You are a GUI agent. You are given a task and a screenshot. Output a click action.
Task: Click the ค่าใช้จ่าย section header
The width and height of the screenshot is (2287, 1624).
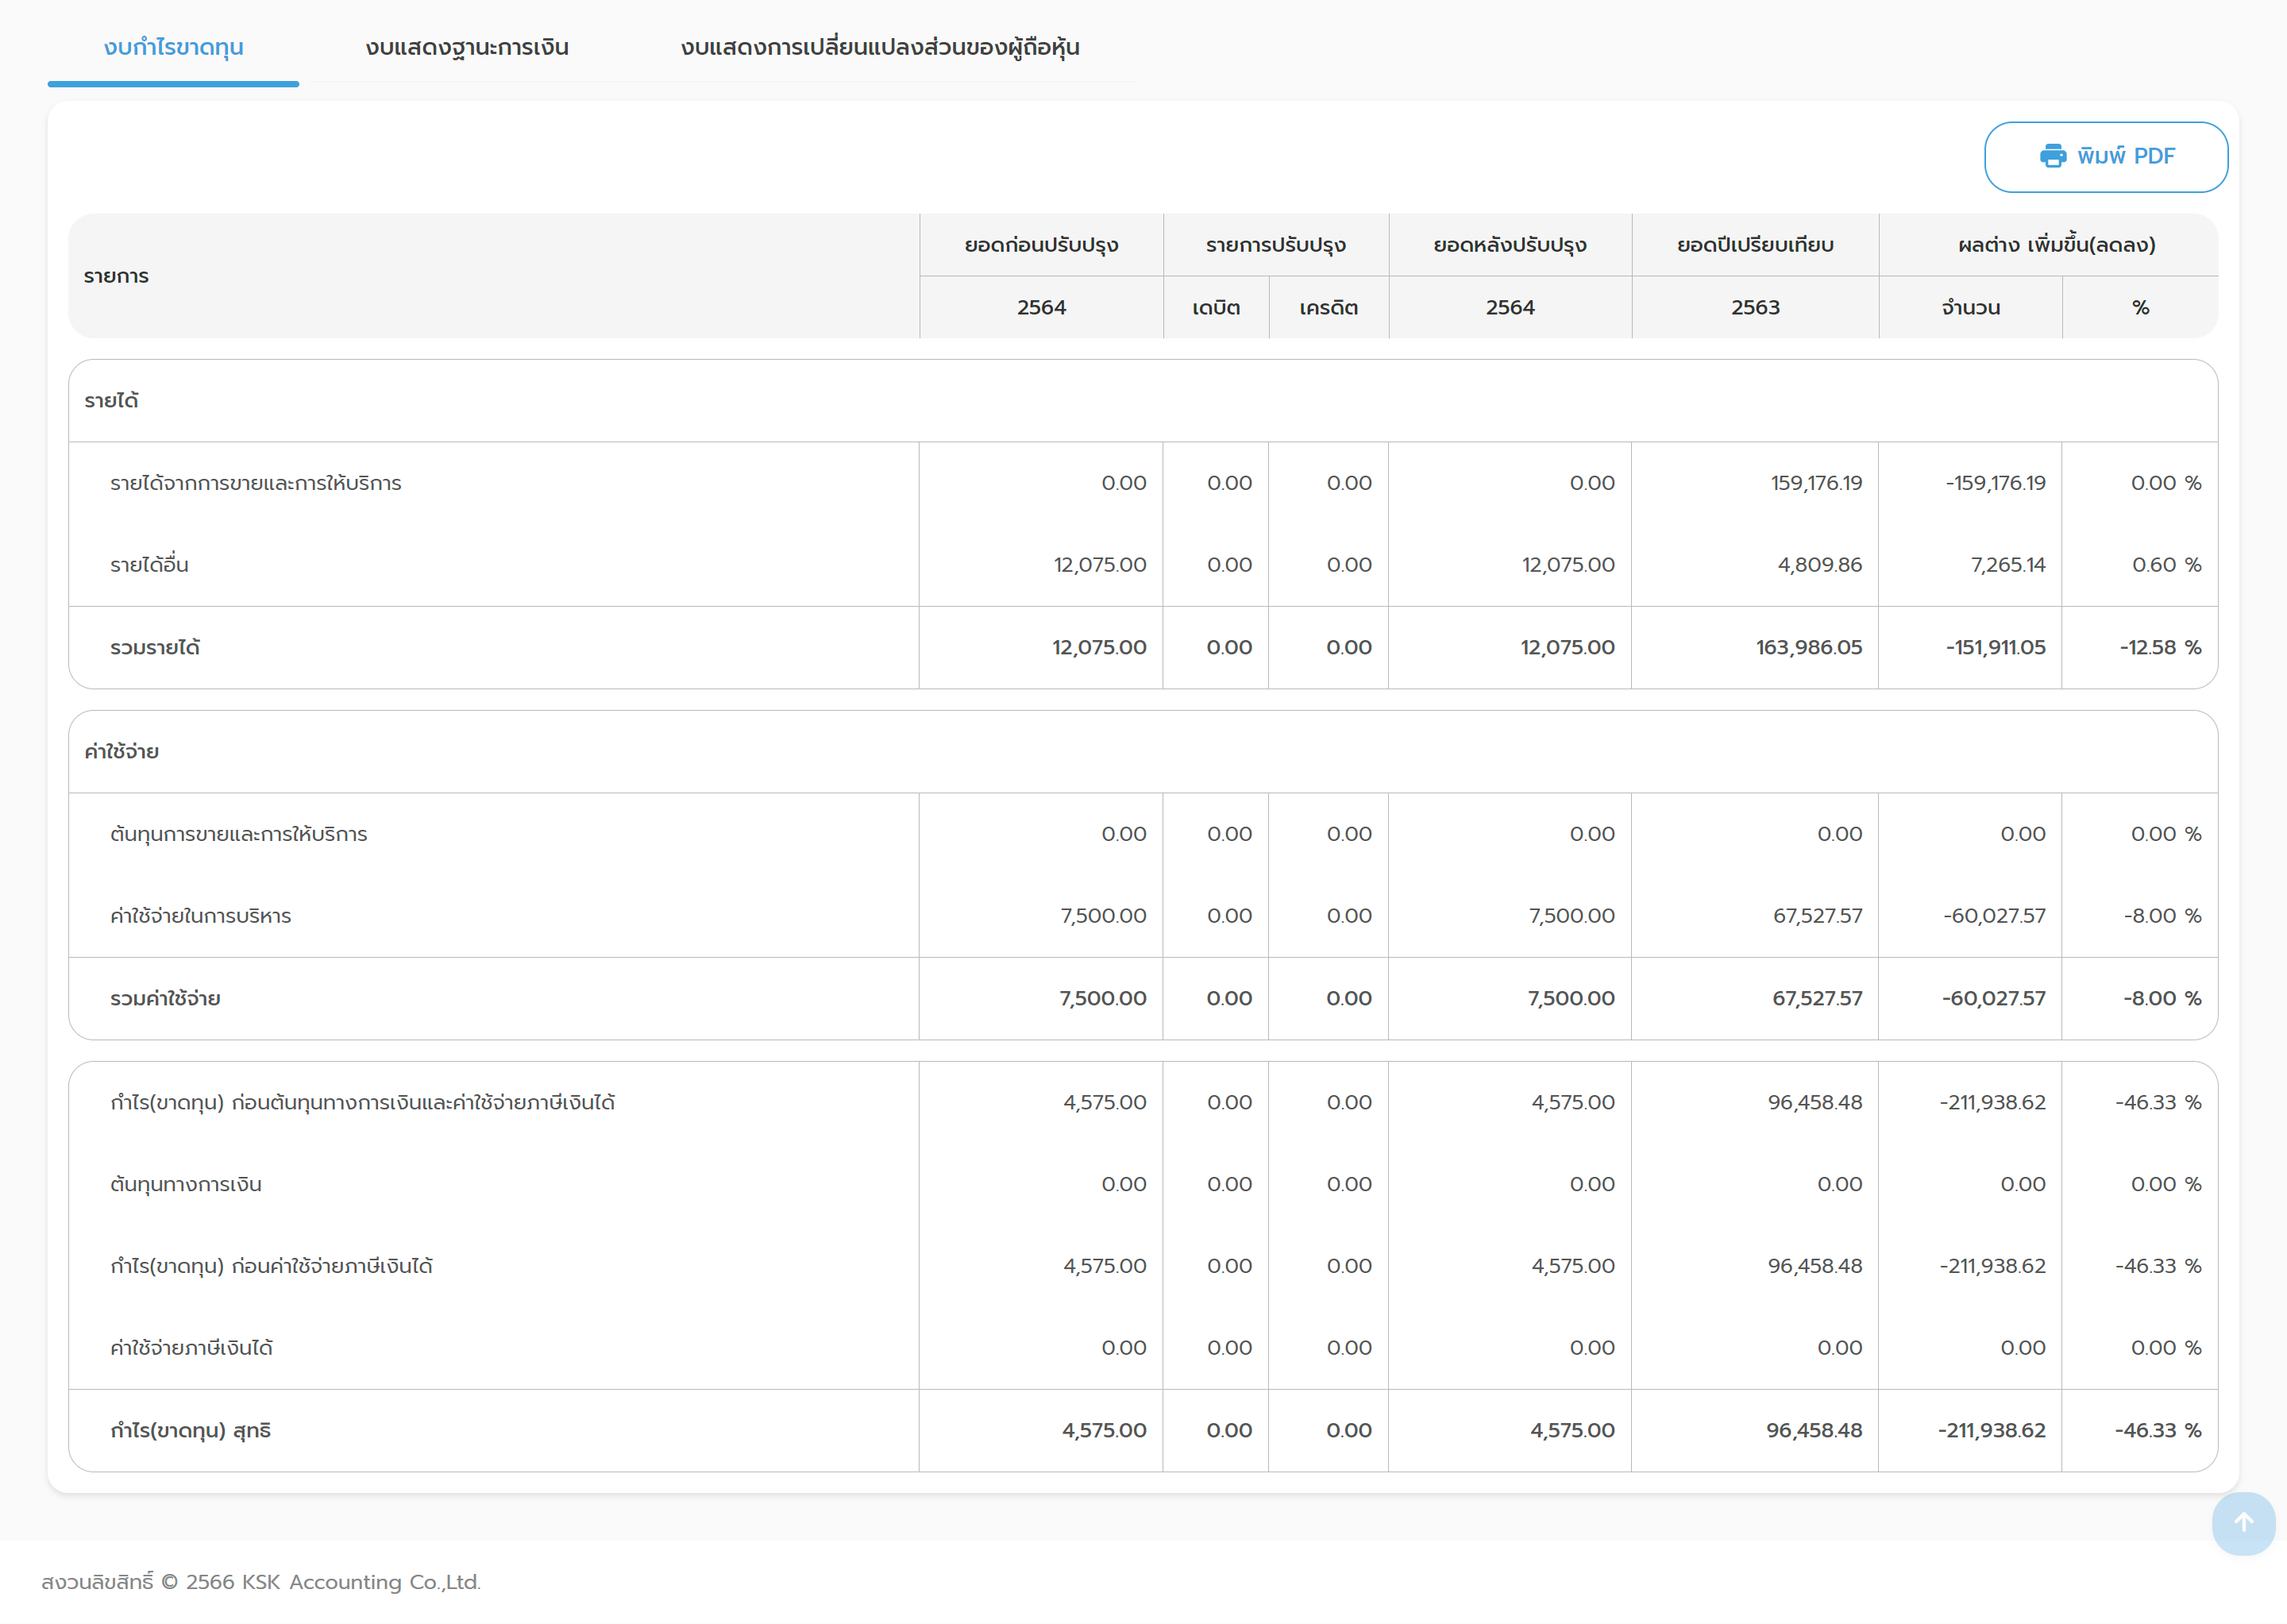pyautogui.click(x=121, y=752)
